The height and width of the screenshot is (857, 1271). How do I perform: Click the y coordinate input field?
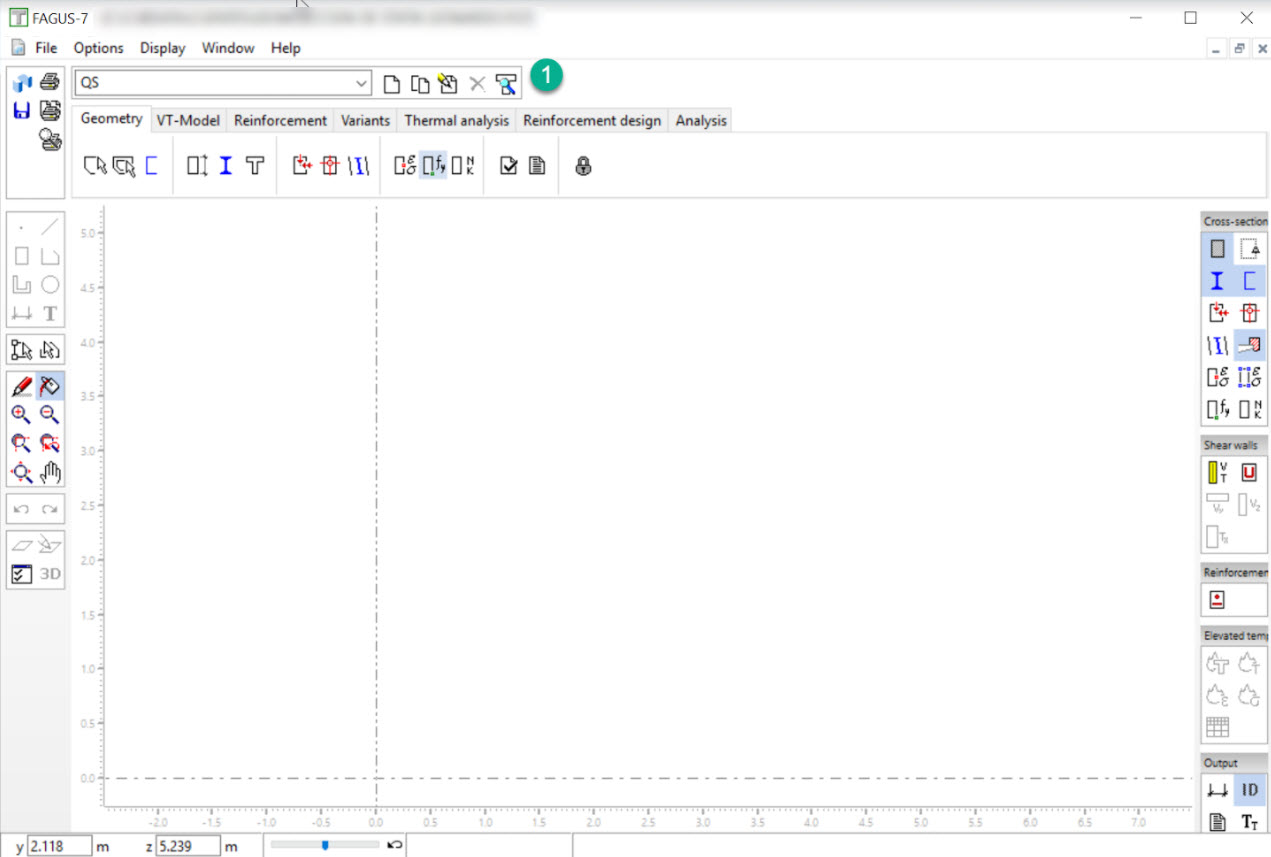pos(59,846)
